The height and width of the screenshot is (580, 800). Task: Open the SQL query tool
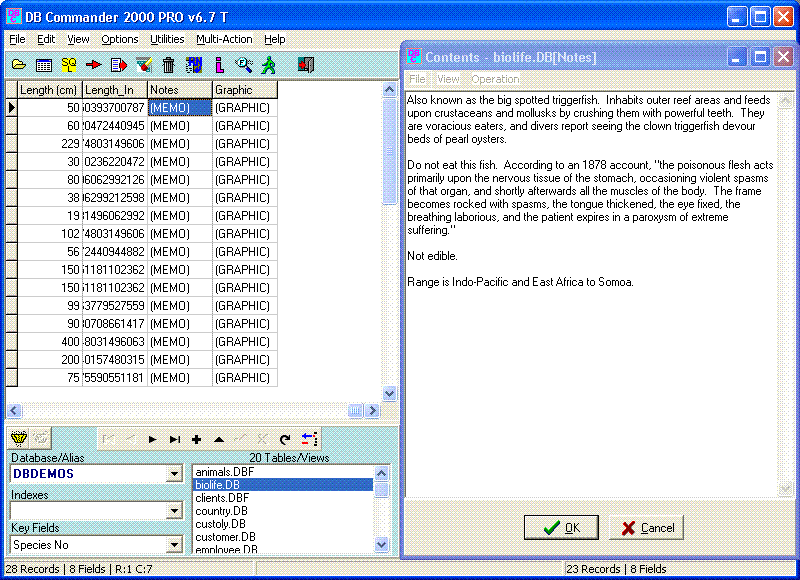click(69, 65)
